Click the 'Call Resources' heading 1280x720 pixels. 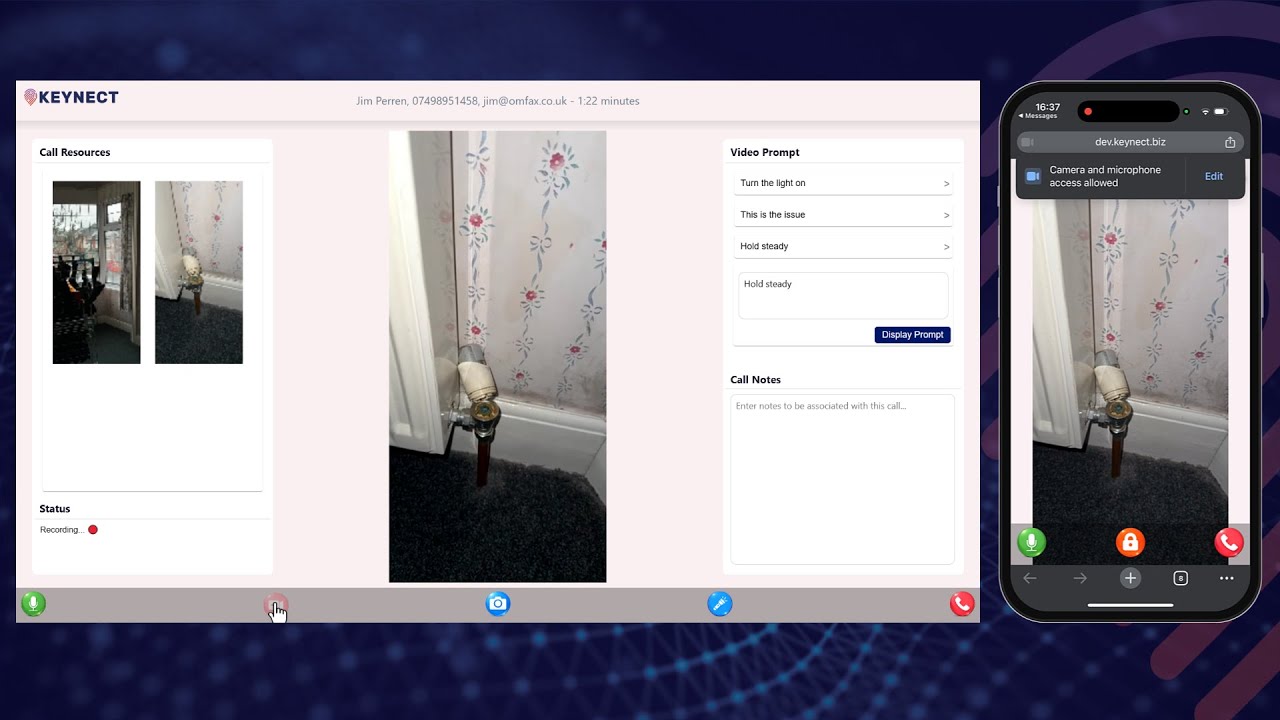coord(75,152)
